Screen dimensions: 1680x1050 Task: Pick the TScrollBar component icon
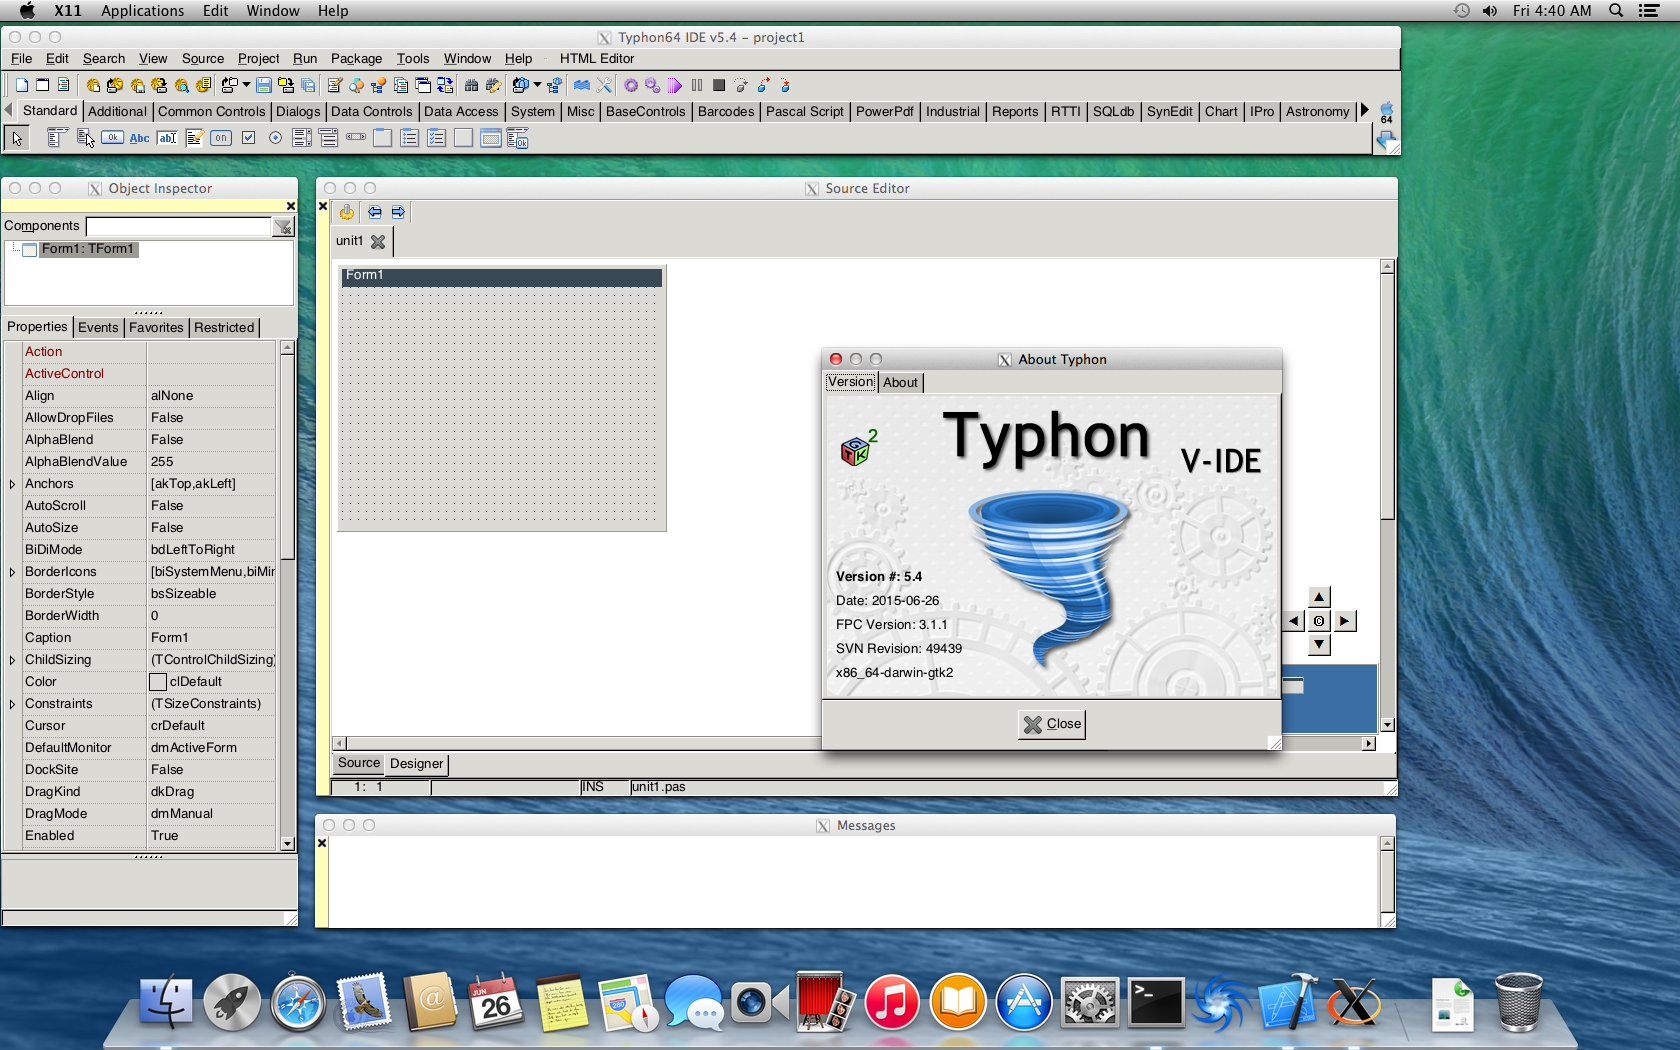point(356,137)
